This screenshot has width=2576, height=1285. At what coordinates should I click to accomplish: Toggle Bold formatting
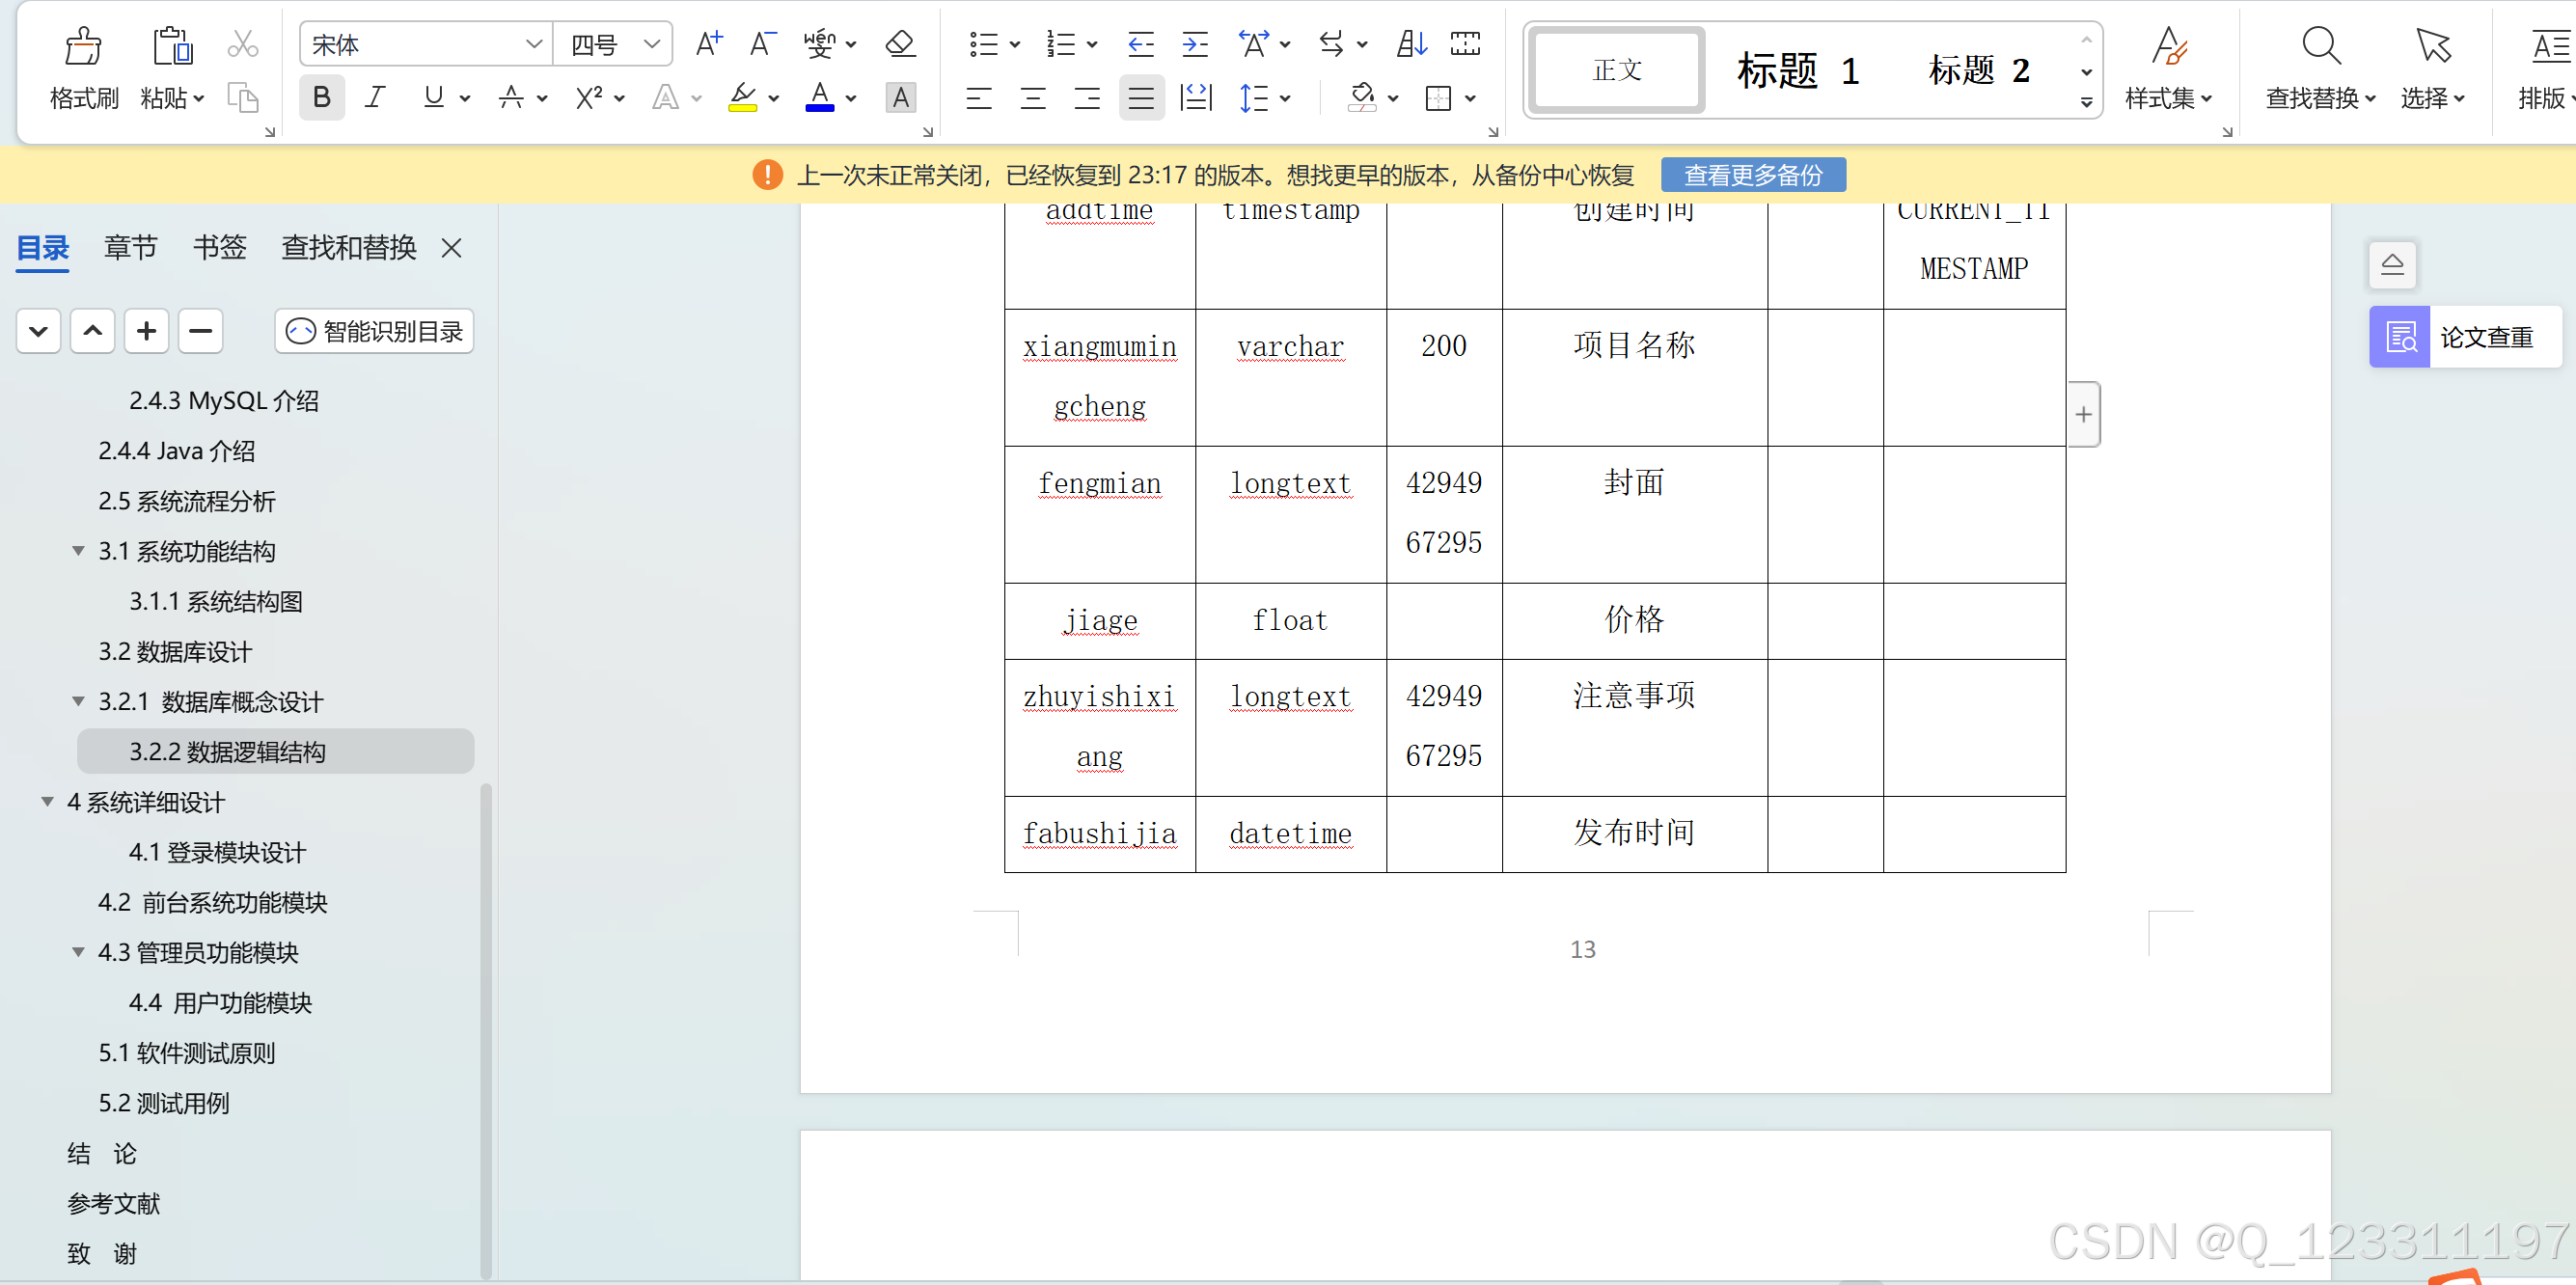point(321,97)
